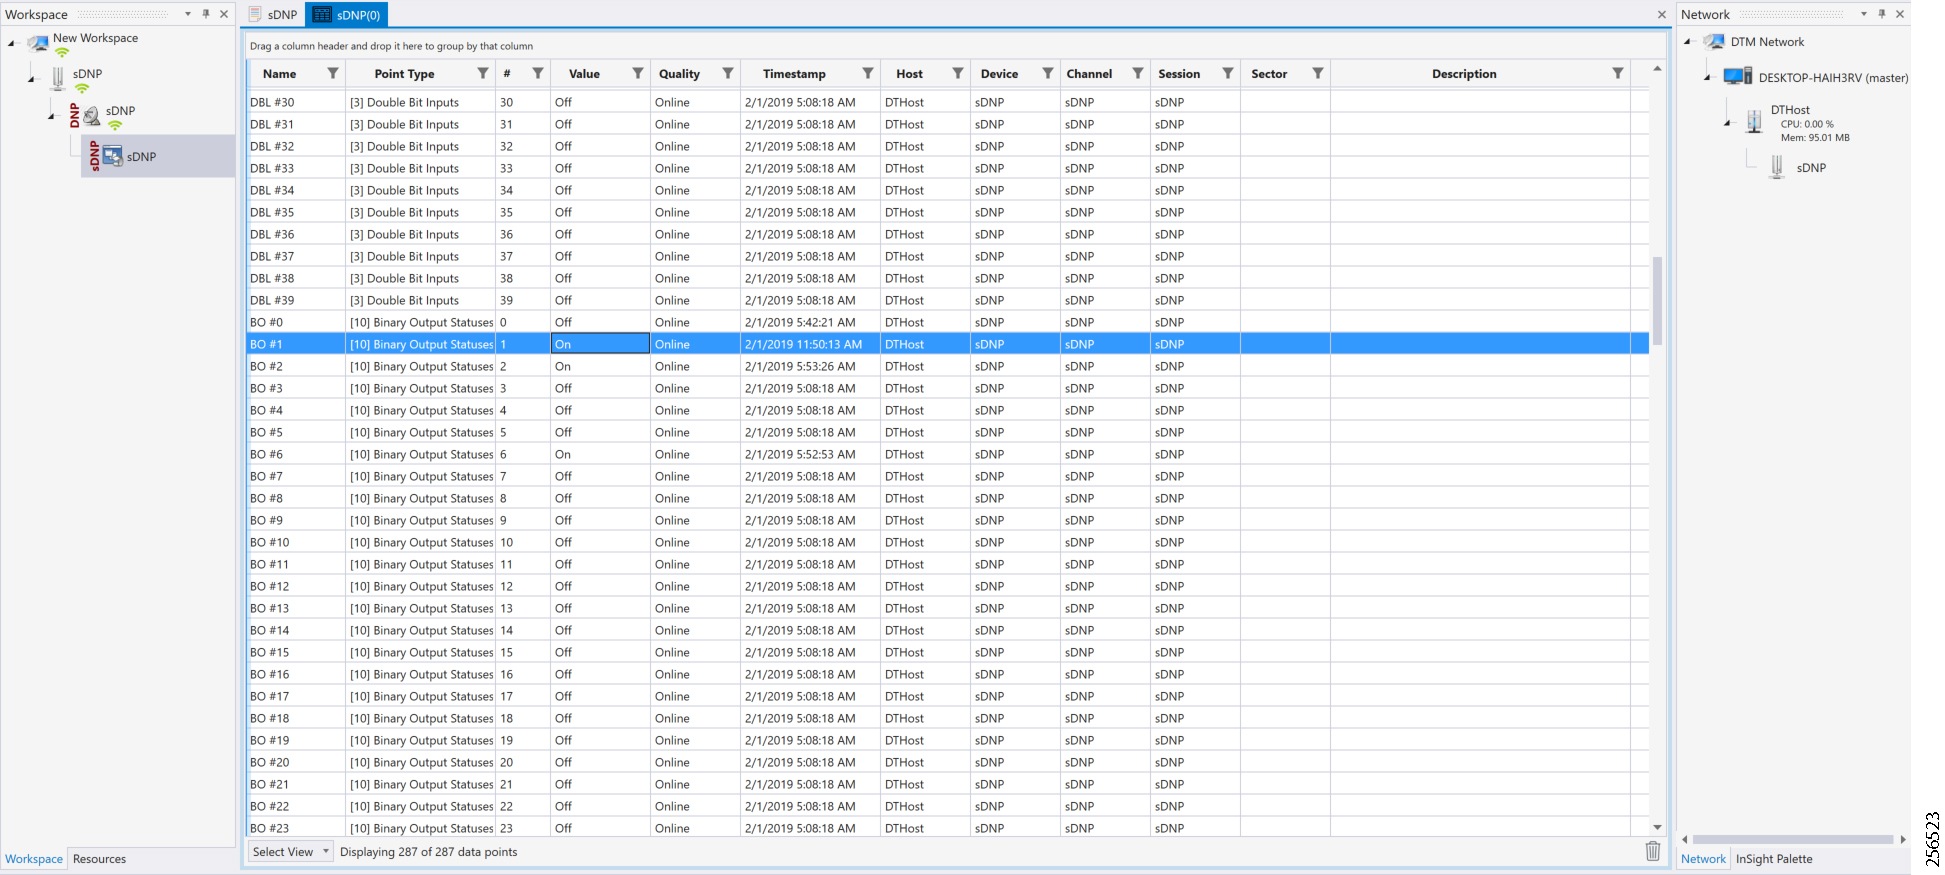Click the trash icon to clear data
Image resolution: width=1945 pixels, height=875 pixels.
point(1653,851)
